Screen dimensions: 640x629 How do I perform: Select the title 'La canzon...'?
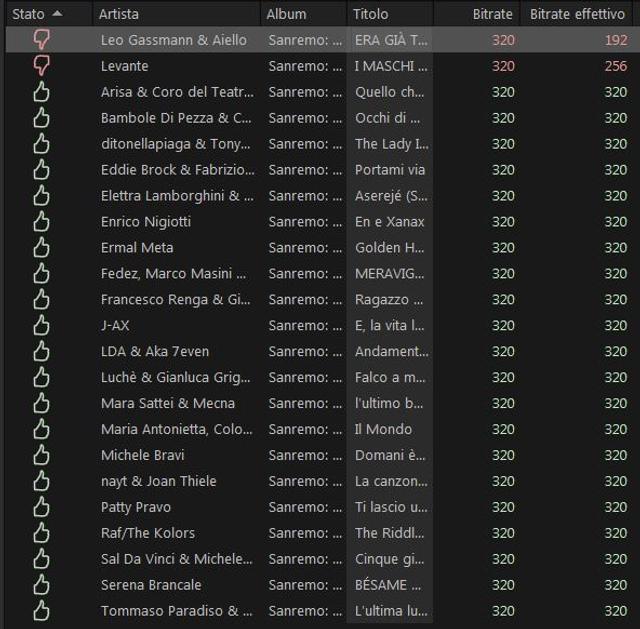[391, 481]
